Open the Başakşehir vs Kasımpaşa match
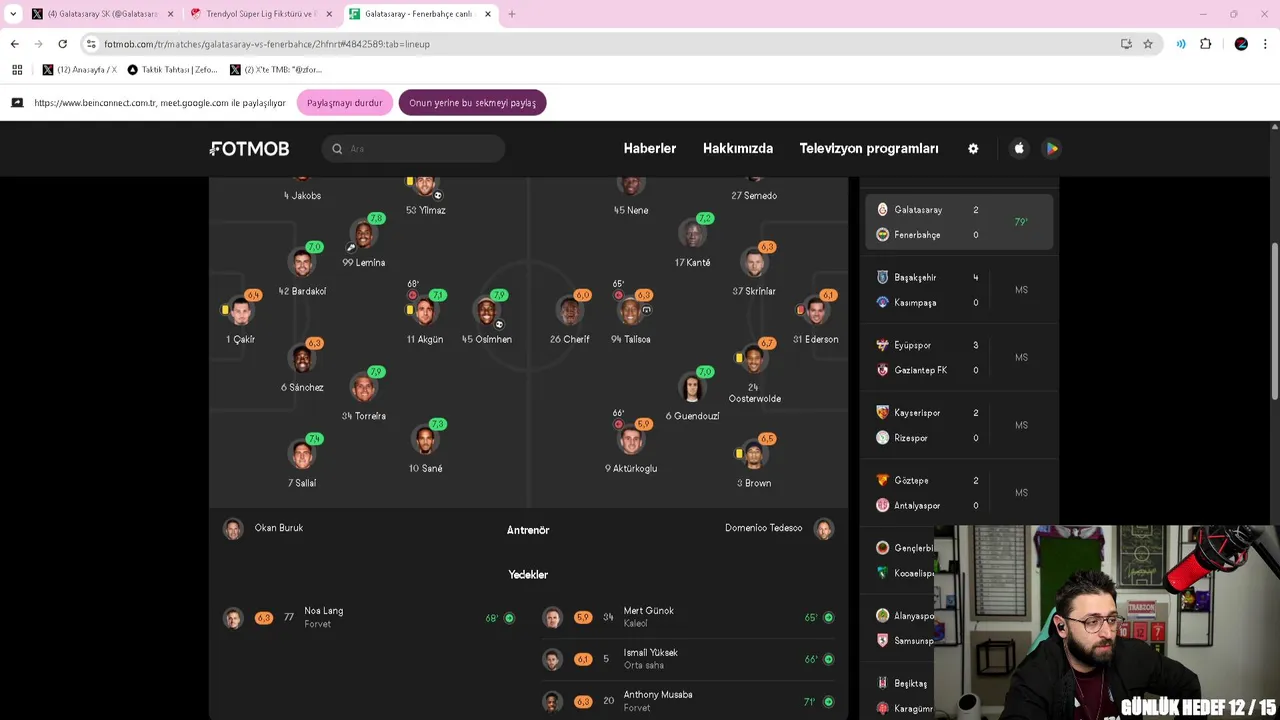Viewport: 1280px width, 720px height. click(961, 290)
